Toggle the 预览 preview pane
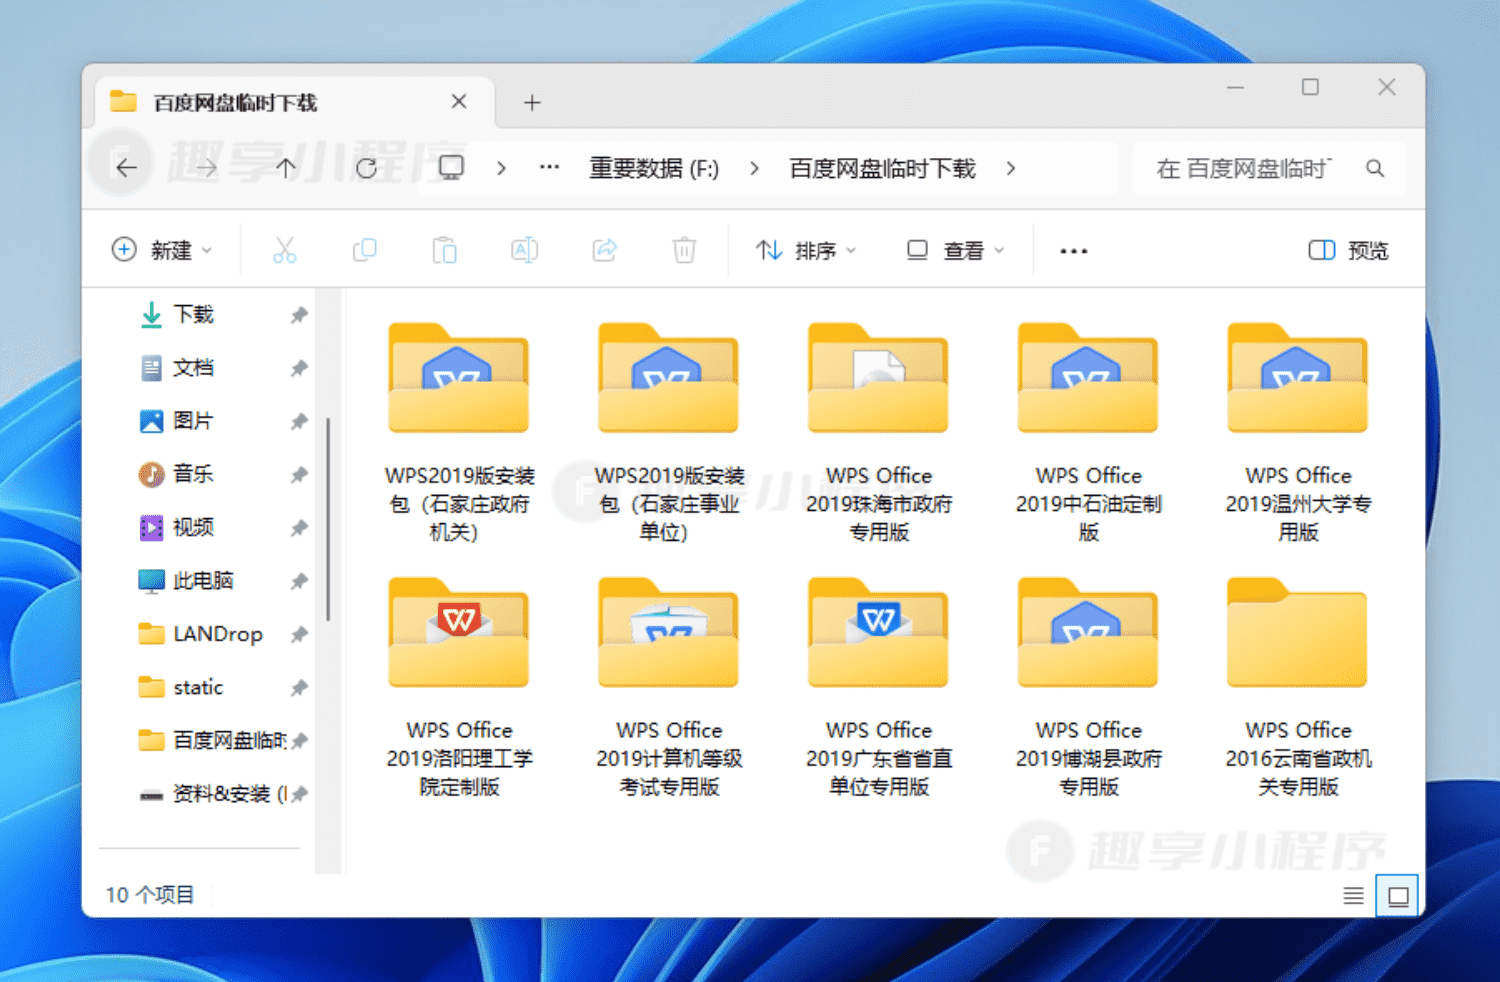Image resolution: width=1500 pixels, height=982 pixels. [x=1346, y=250]
